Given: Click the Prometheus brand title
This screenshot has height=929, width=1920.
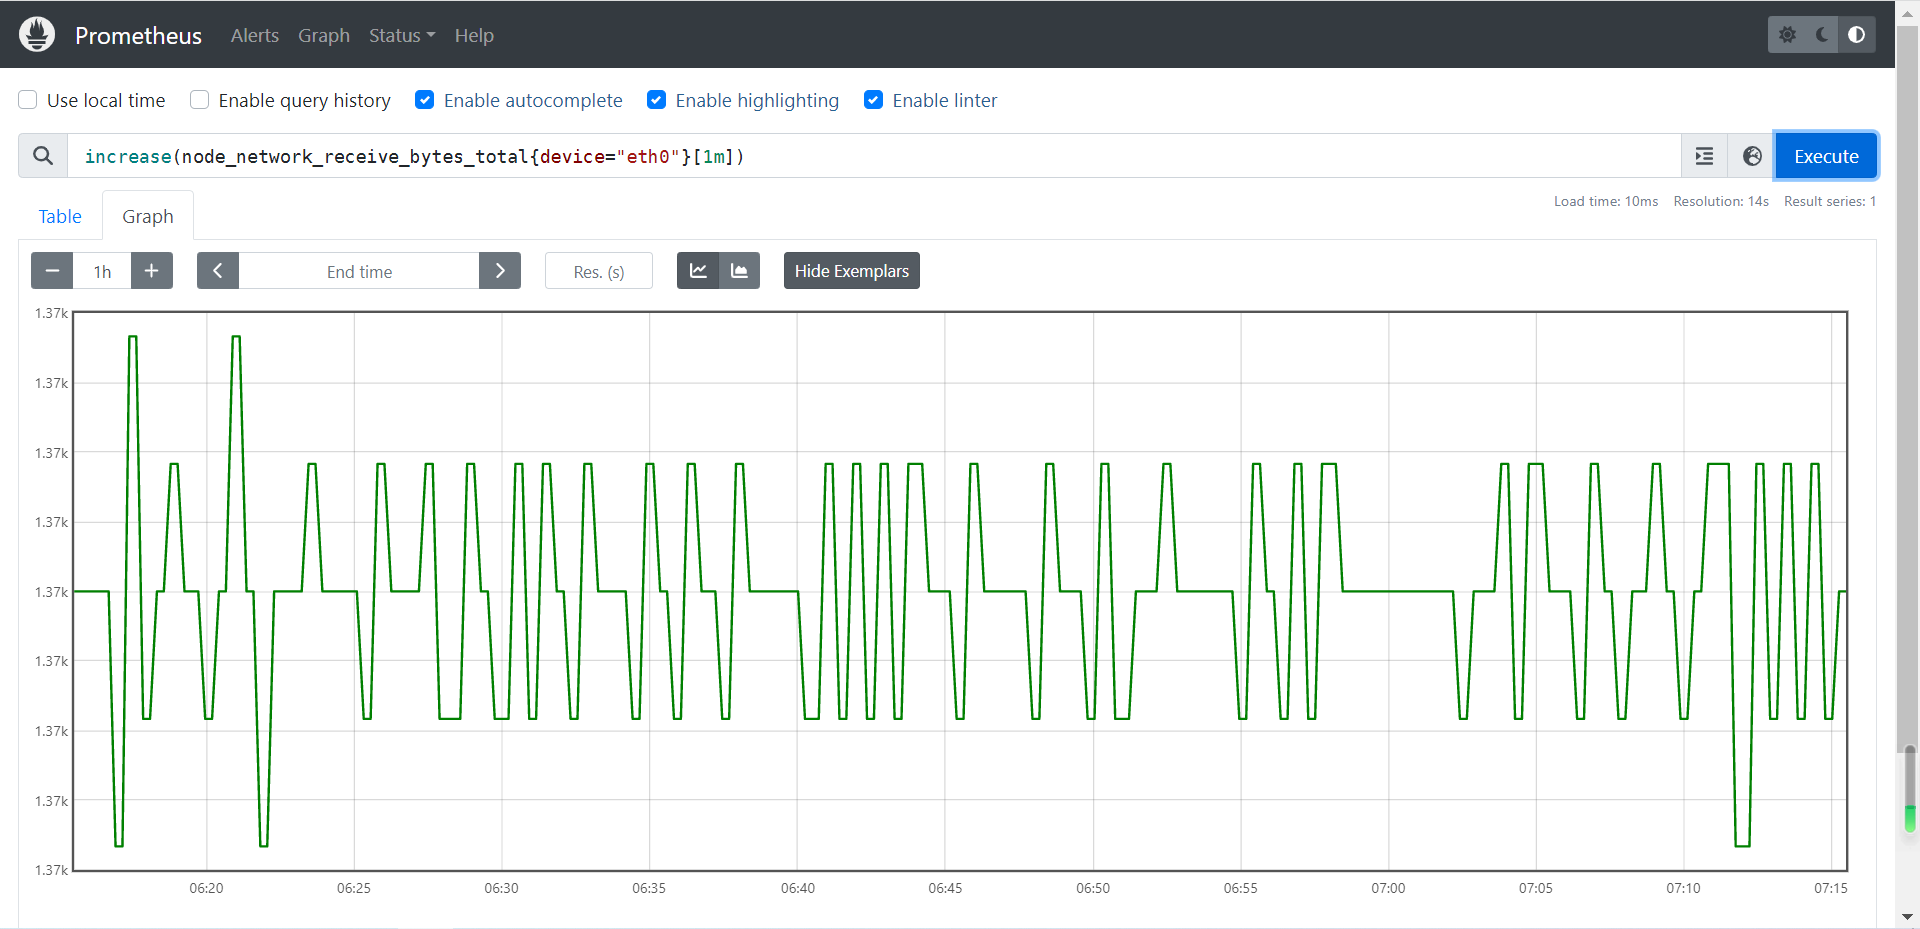Looking at the screenshot, I should pos(138,35).
